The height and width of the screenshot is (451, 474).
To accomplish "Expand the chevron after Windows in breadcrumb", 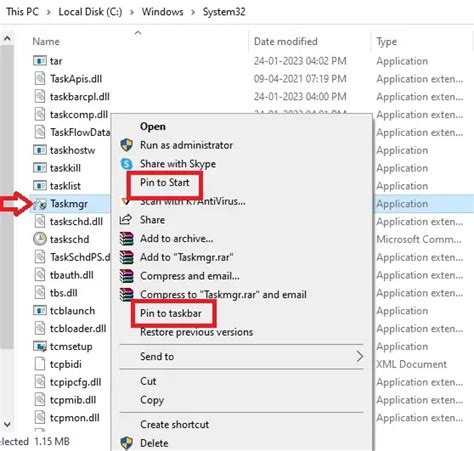I will [x=193, y=12].
